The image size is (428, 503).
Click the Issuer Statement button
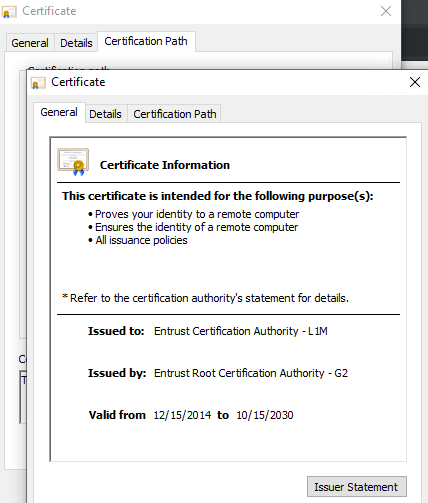pos(356,487)
